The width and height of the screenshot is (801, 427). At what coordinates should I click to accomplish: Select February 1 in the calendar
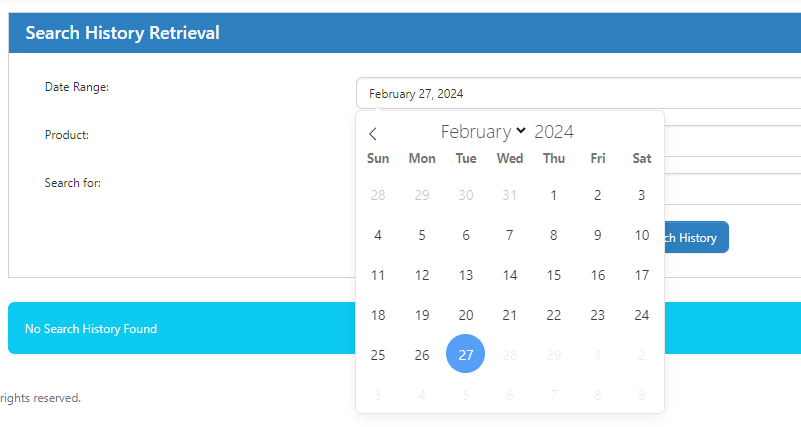[554, 195]
